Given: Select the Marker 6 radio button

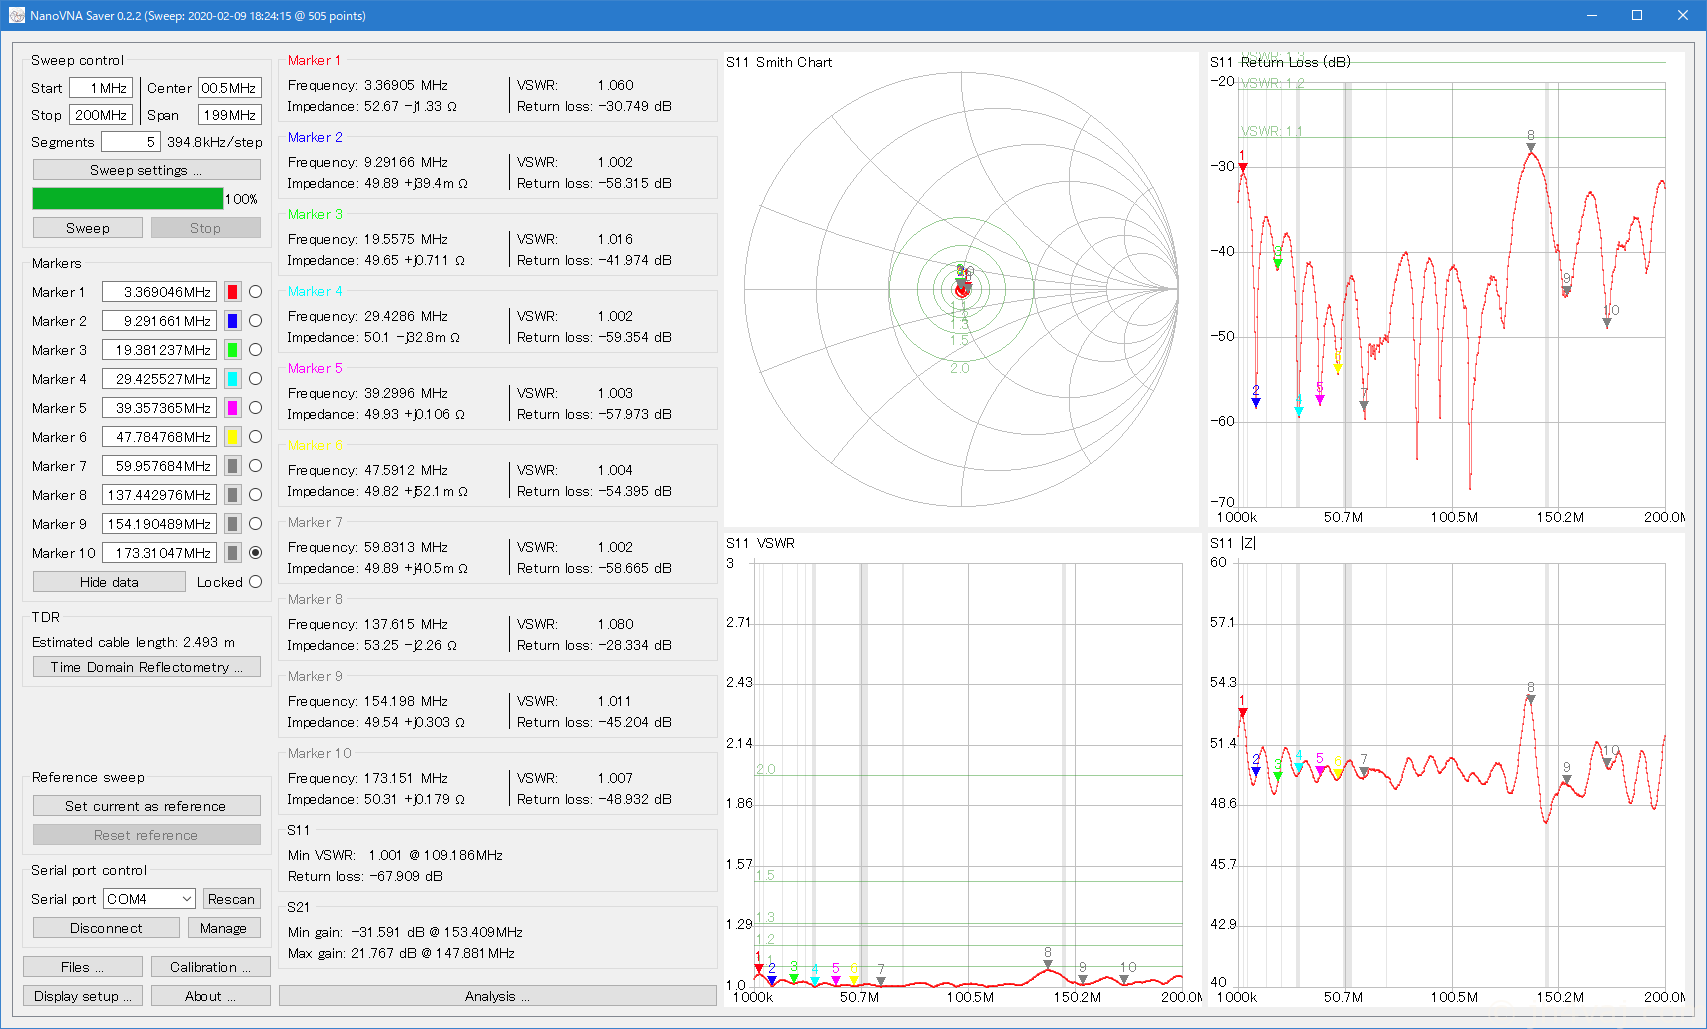Looking at the screenshot, I should (x=256, y=437).
